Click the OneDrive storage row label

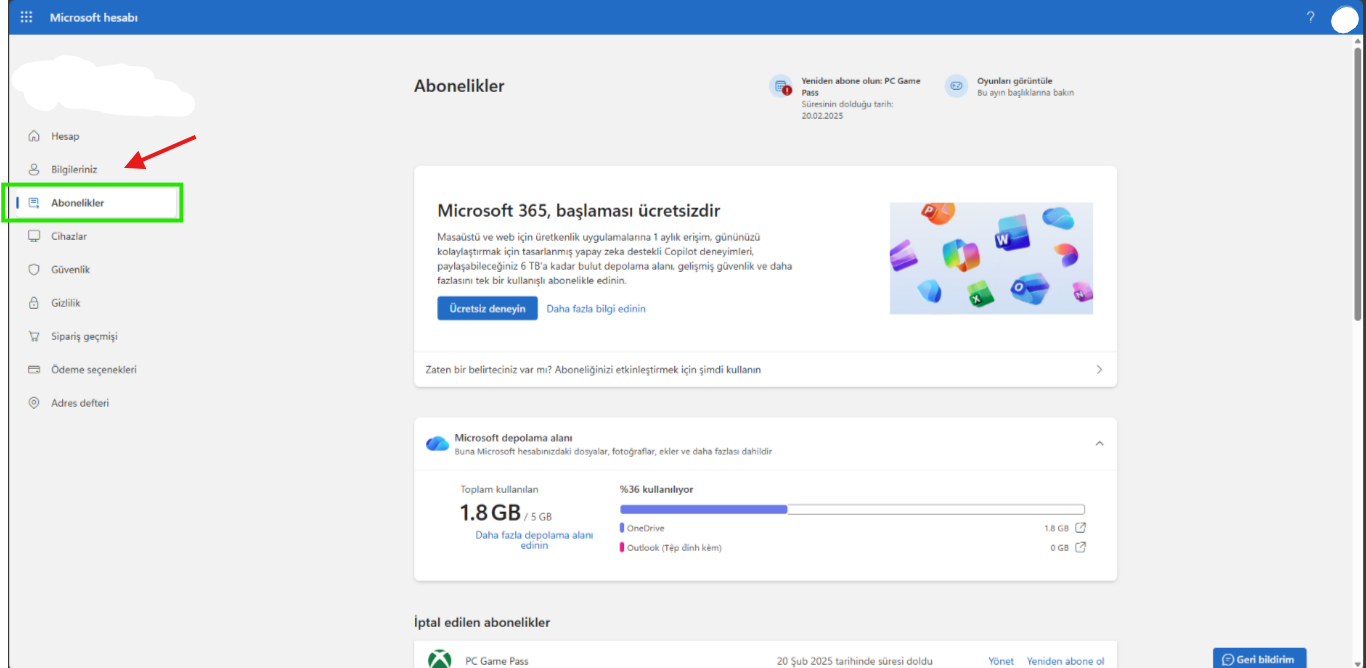[645, 528]
